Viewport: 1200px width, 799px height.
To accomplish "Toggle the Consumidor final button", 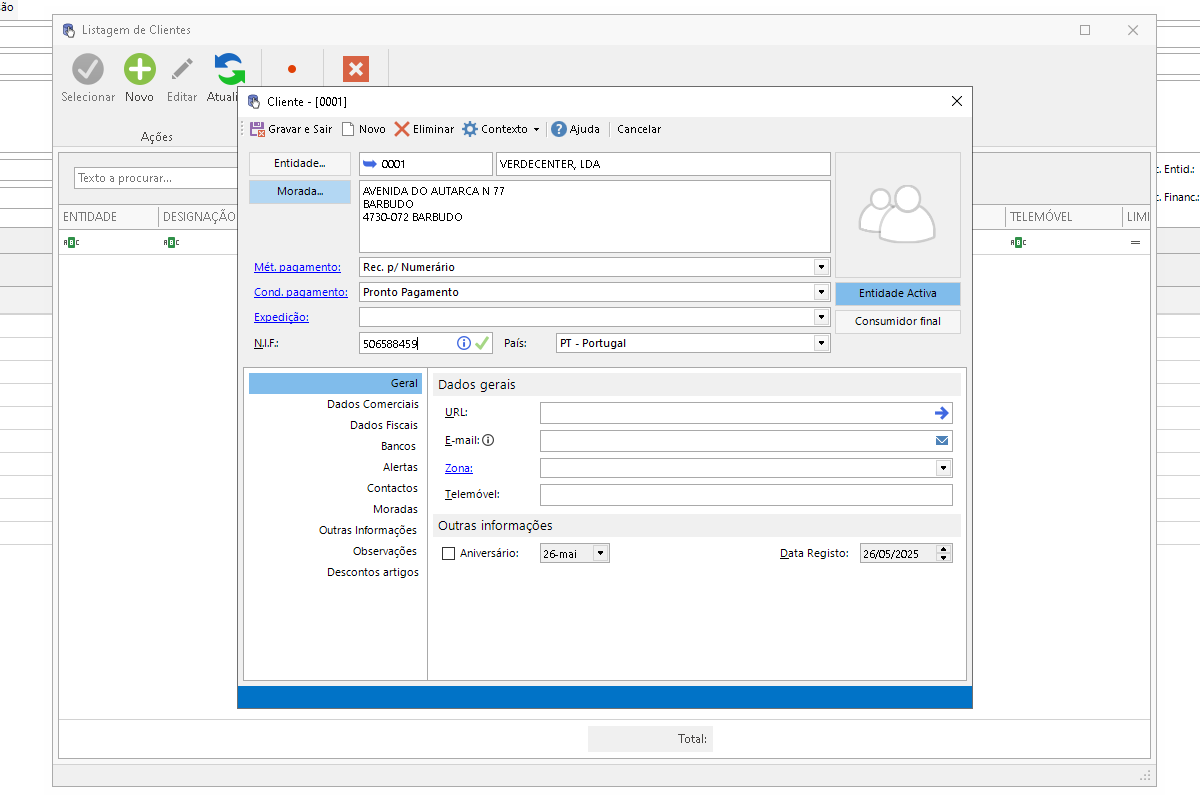I will [897, 322].
